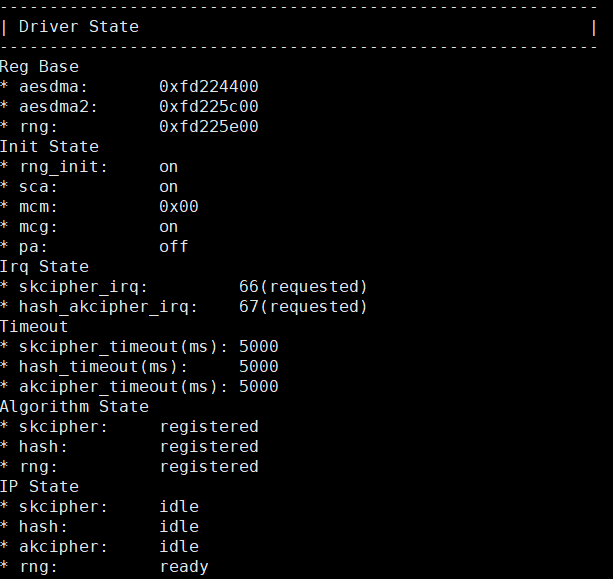This screenshot has width=613, height=579.
Task: Click the 'skcipher_irq:' label
Action: pyautogui.click(x=84, y=287)
